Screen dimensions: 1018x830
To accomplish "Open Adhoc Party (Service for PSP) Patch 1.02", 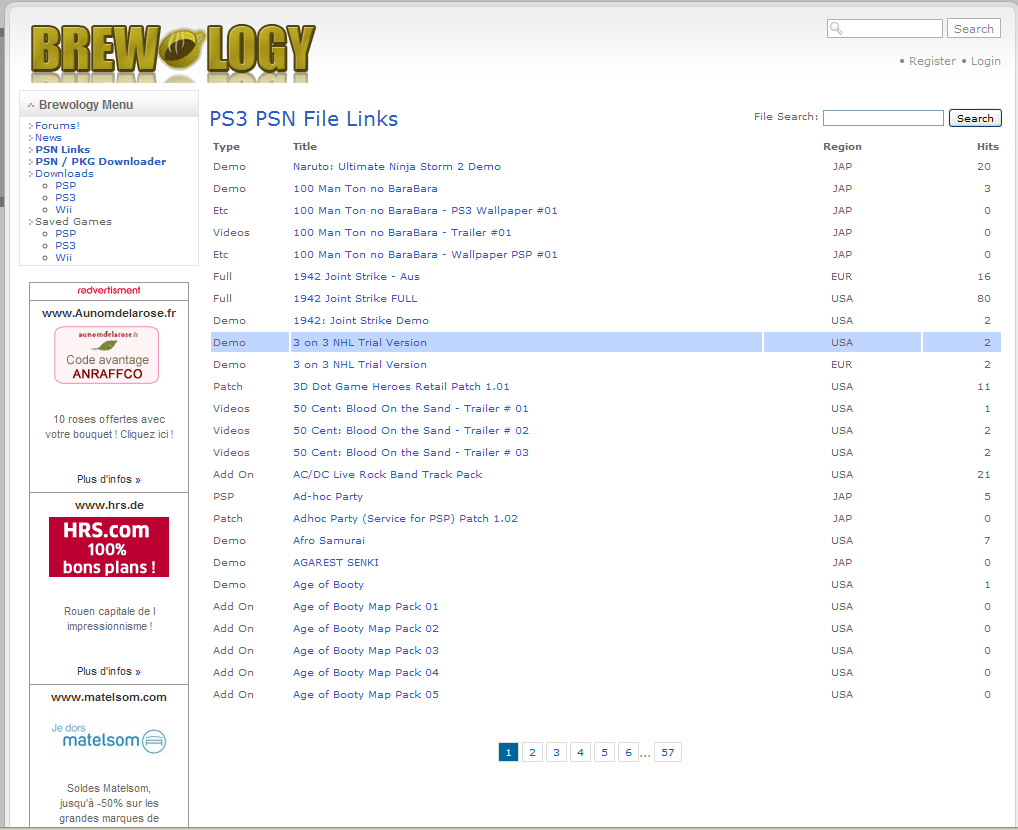I will pyautogui.click(x=405, y=519).
